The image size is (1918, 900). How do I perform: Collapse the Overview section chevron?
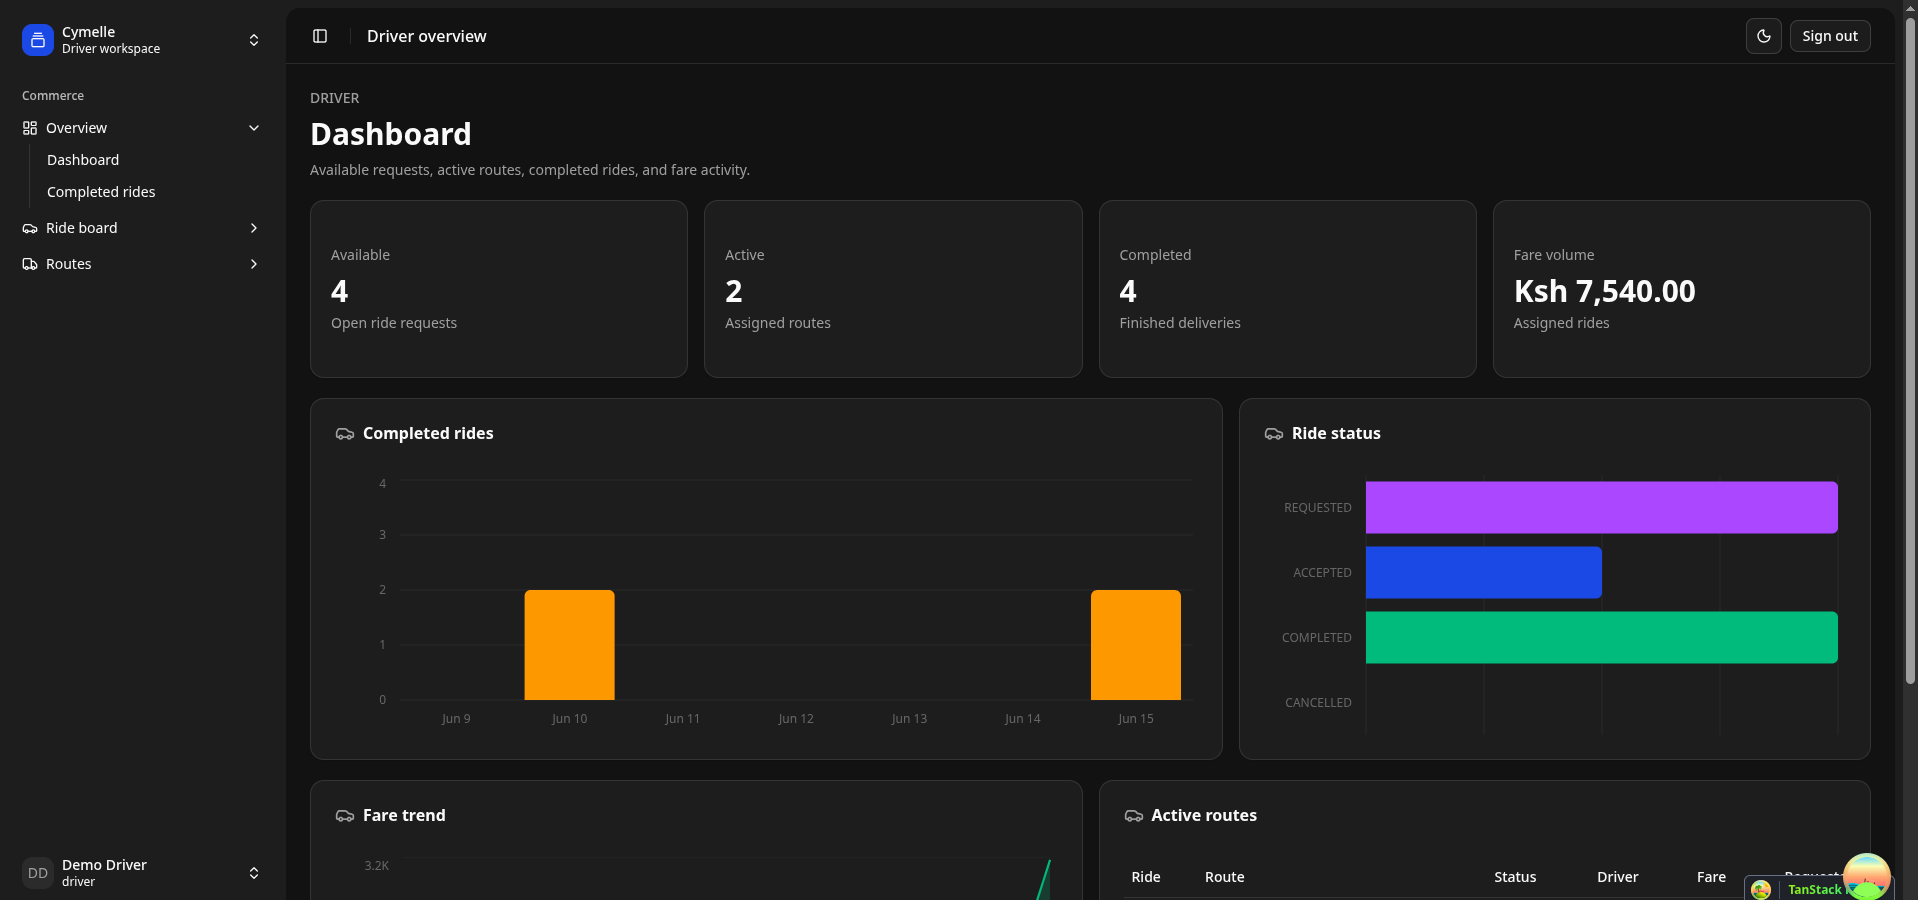254,128
